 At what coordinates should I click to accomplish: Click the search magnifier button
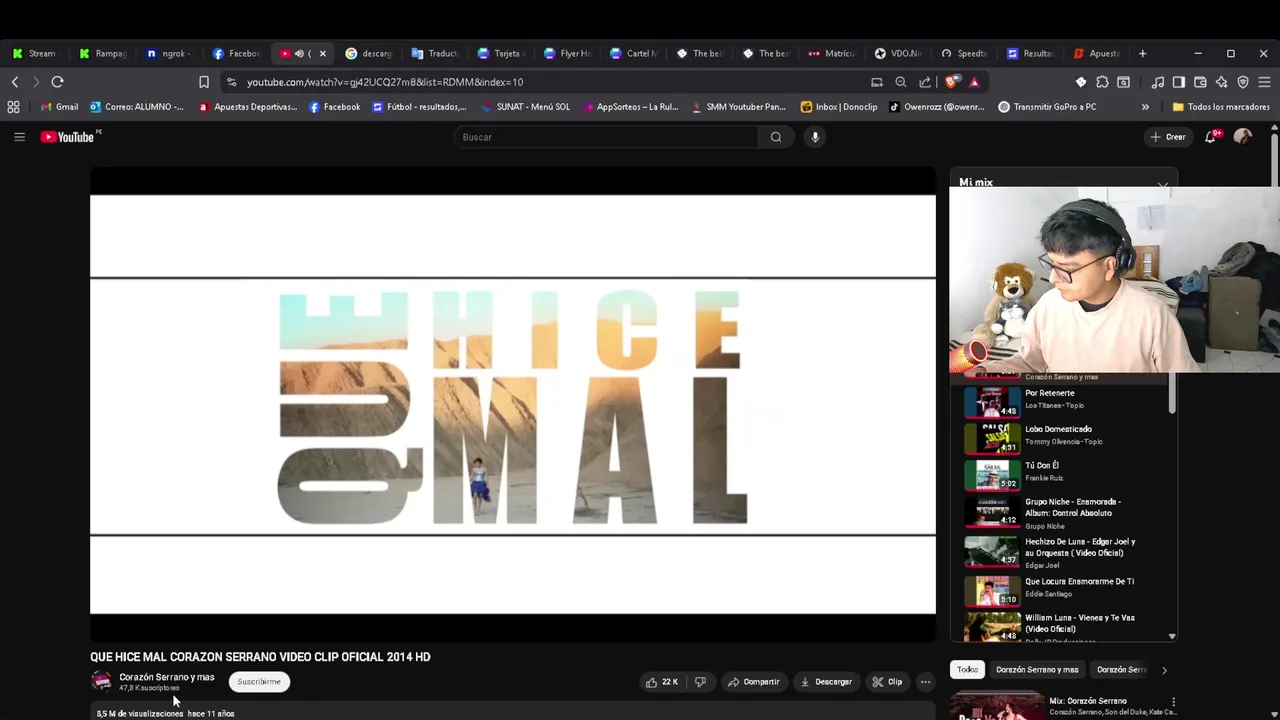point(776,137)
